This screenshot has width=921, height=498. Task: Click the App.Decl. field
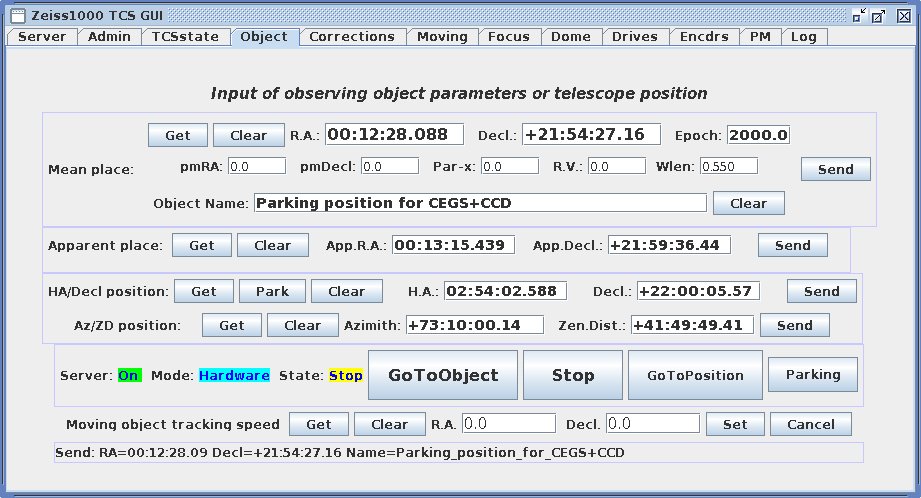[x=669, y=245]
